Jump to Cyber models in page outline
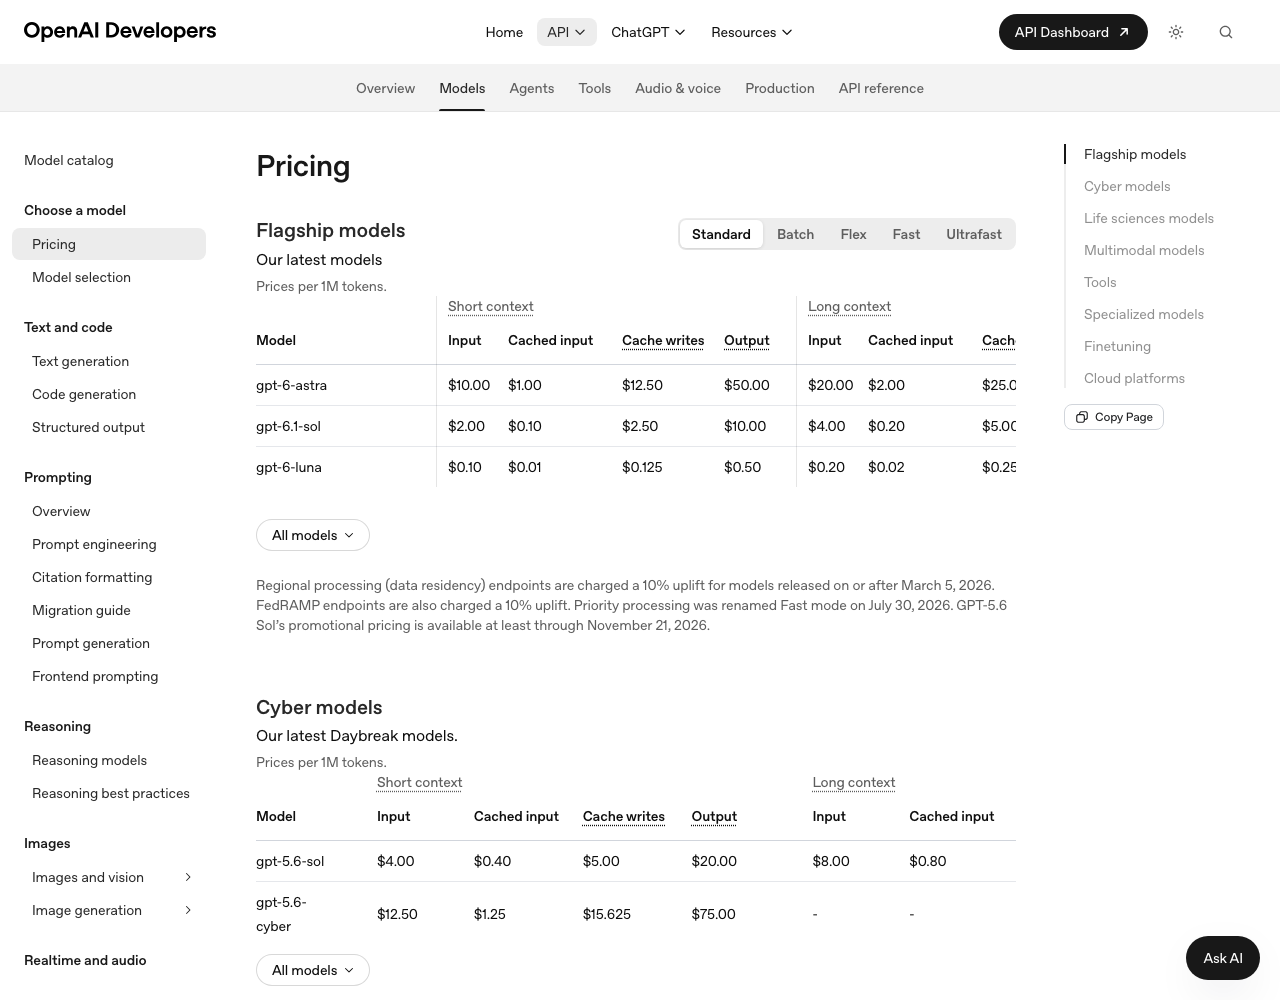1280x1000 pixels. tap(1127, 186)
